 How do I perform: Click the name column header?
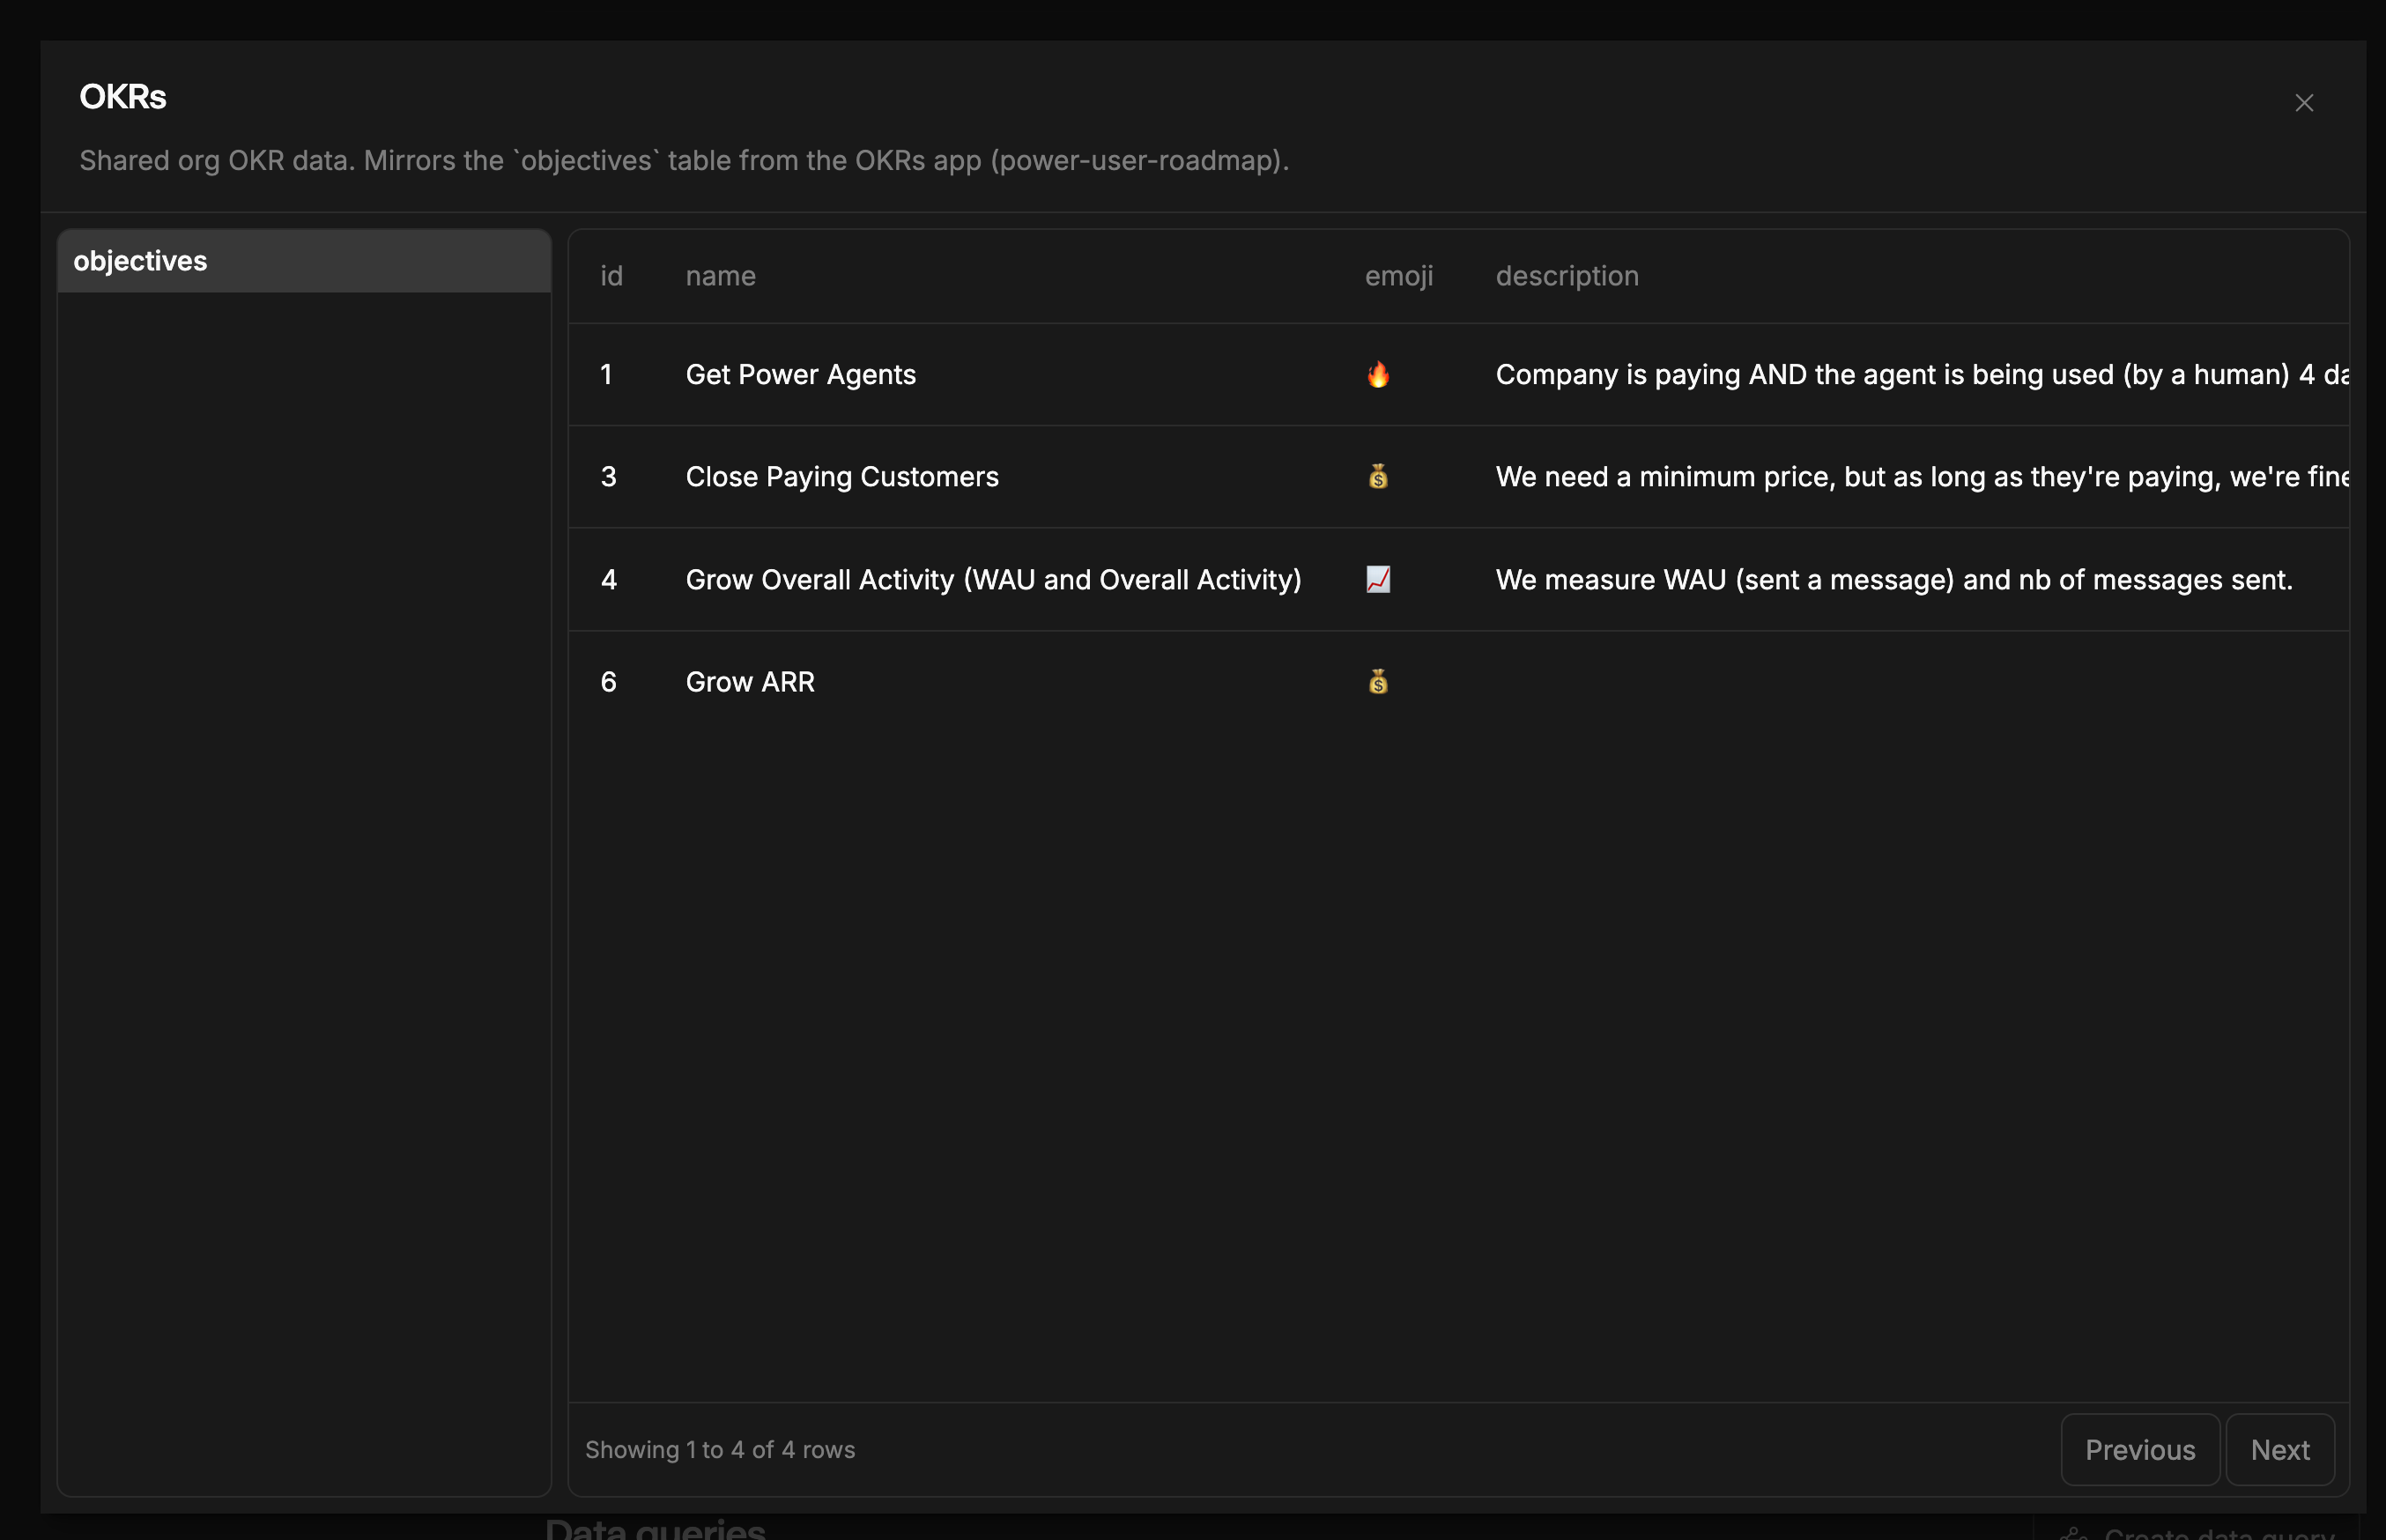tap(720, 276)
